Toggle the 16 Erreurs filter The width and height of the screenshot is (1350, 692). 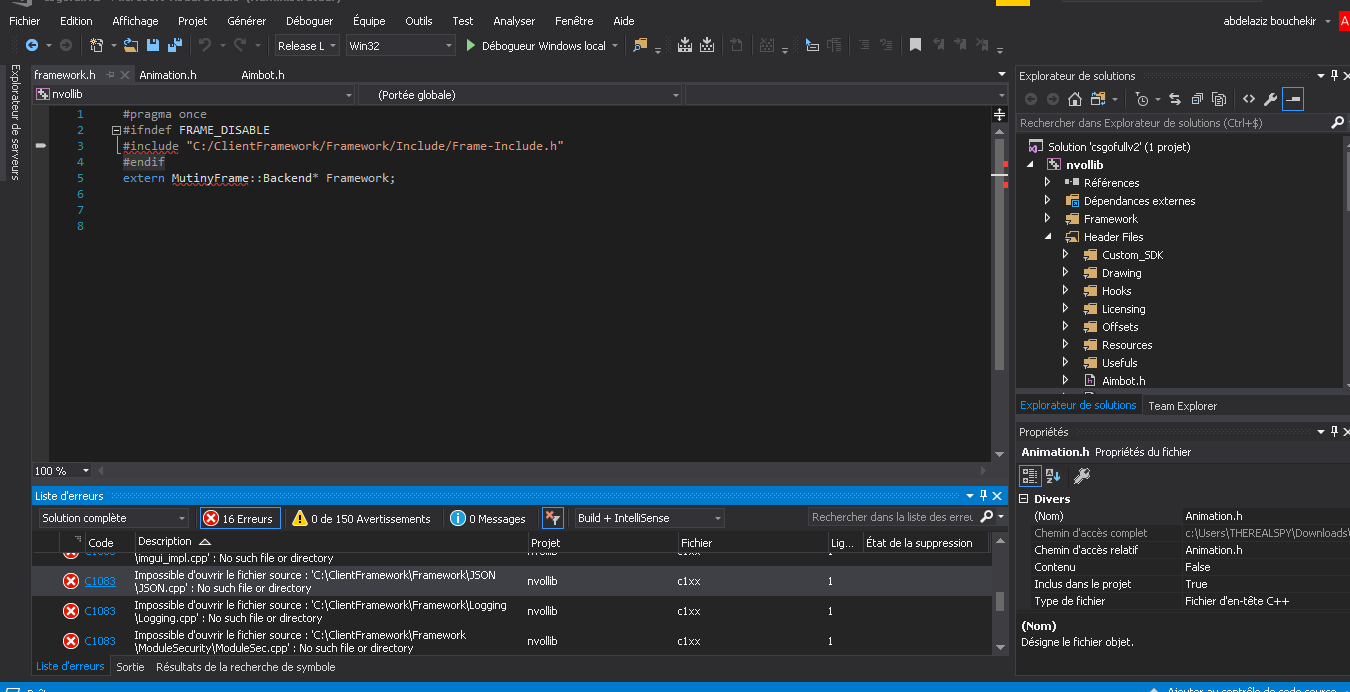[240, 518]
